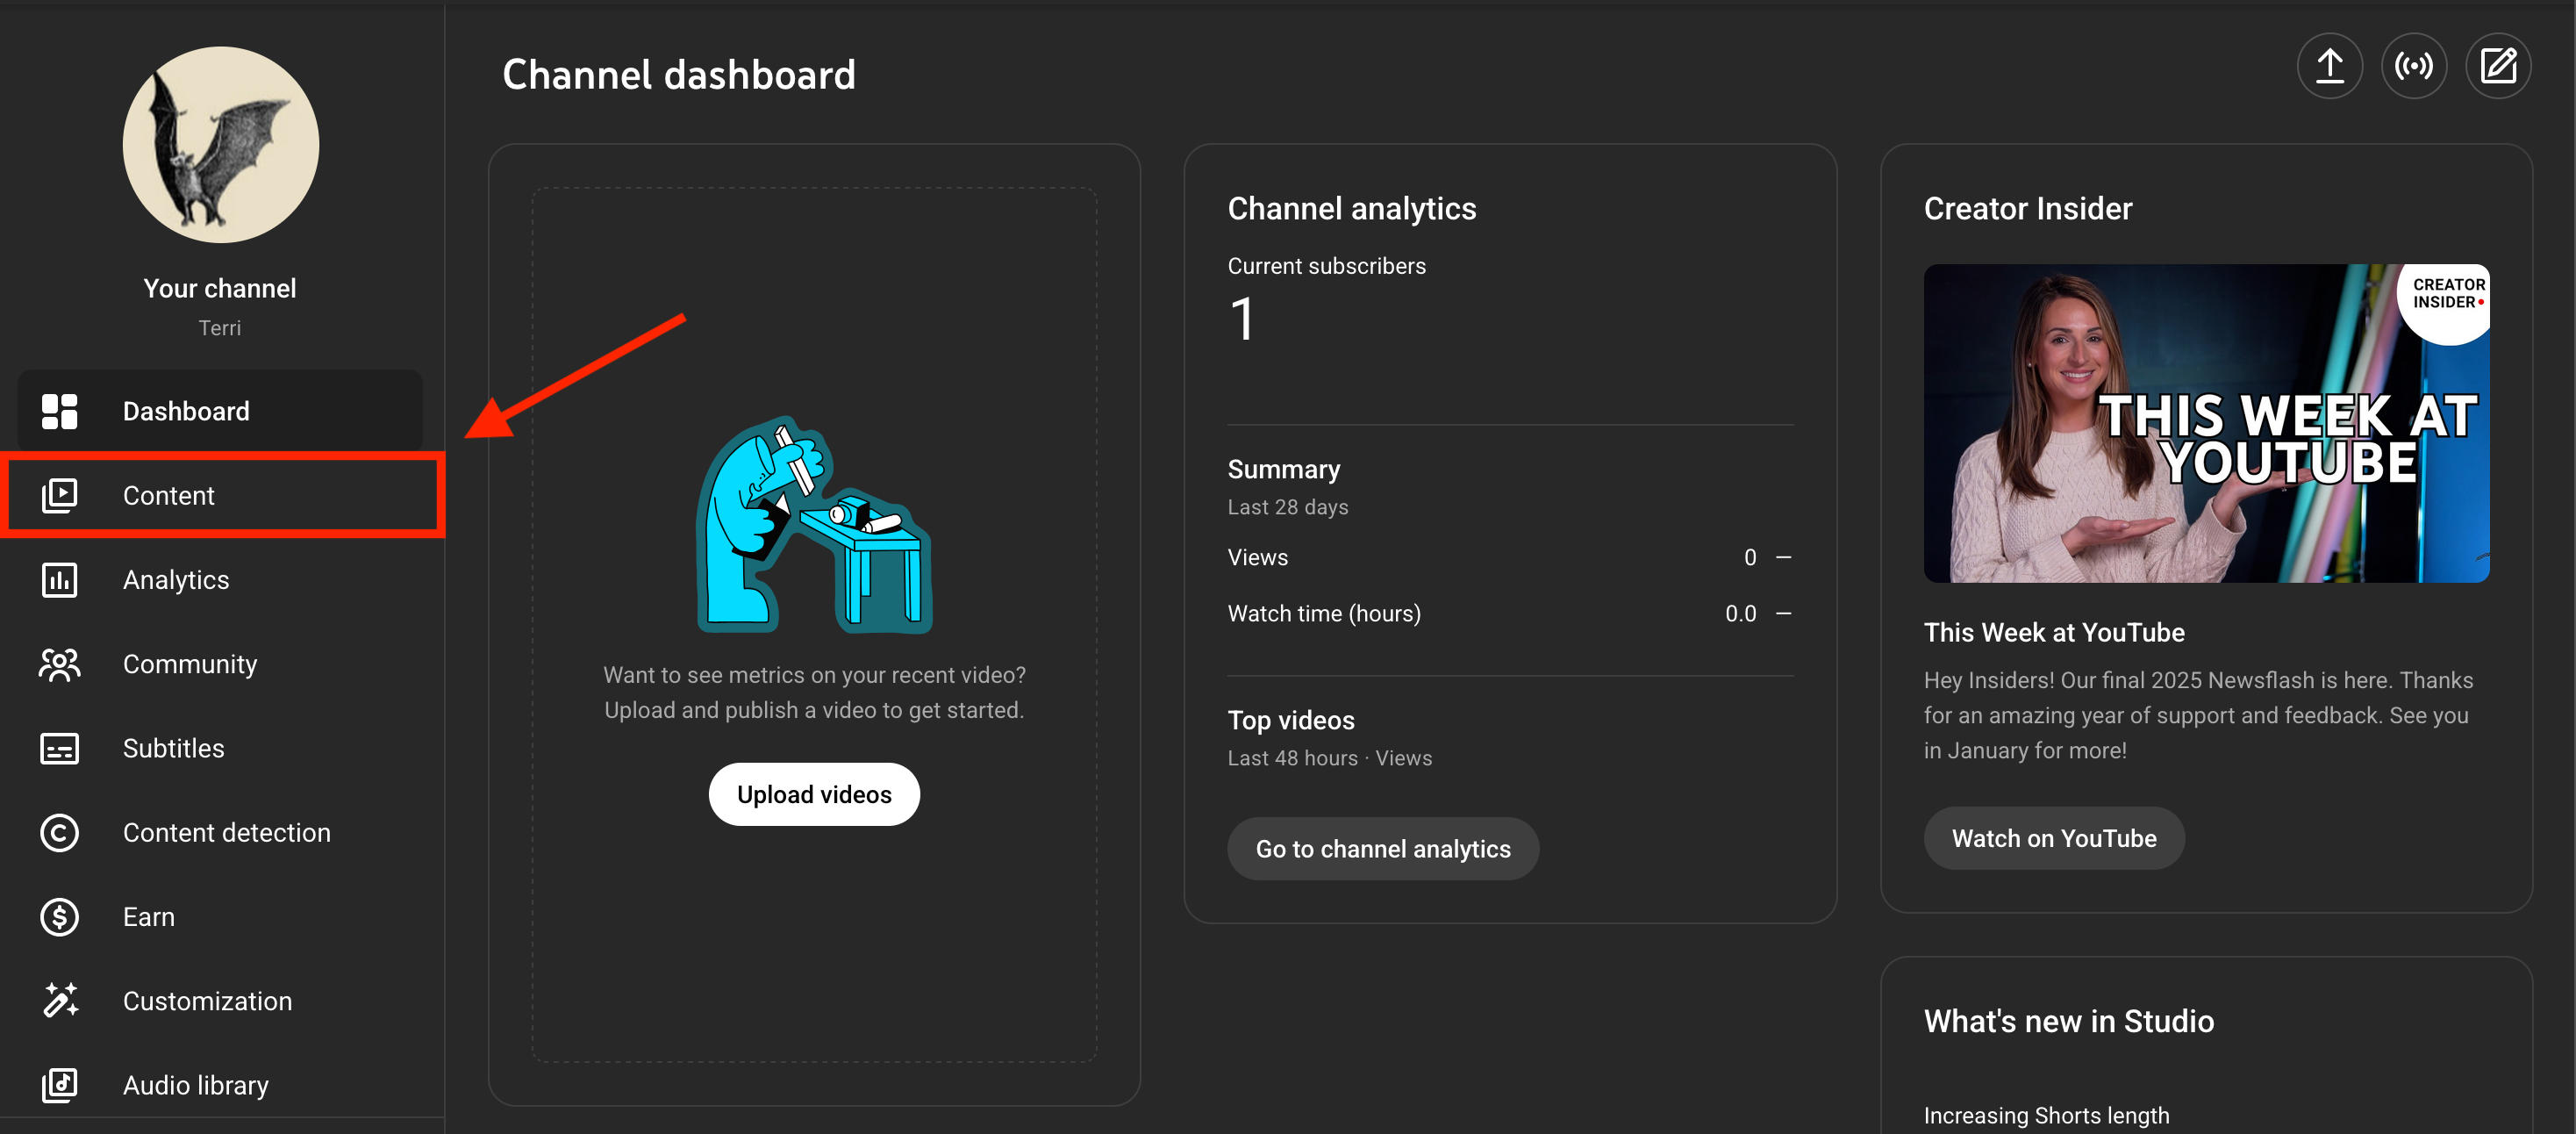Click the Earn dollar sign icon

59,917
